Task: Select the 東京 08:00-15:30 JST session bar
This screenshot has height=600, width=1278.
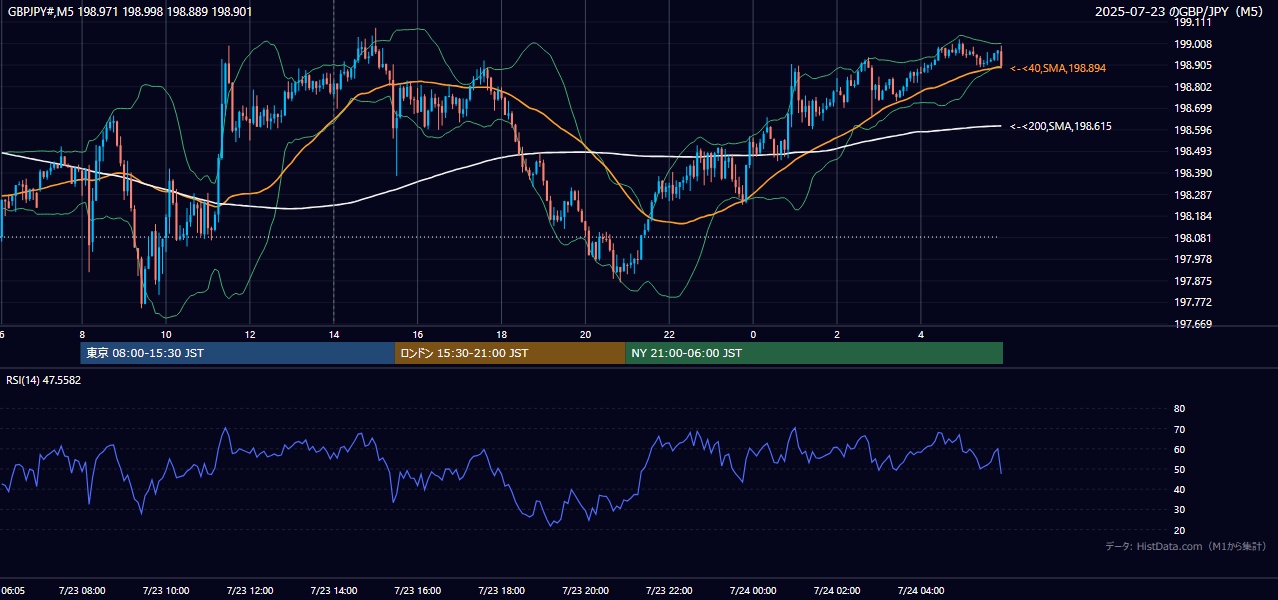Action: (238, 353)
